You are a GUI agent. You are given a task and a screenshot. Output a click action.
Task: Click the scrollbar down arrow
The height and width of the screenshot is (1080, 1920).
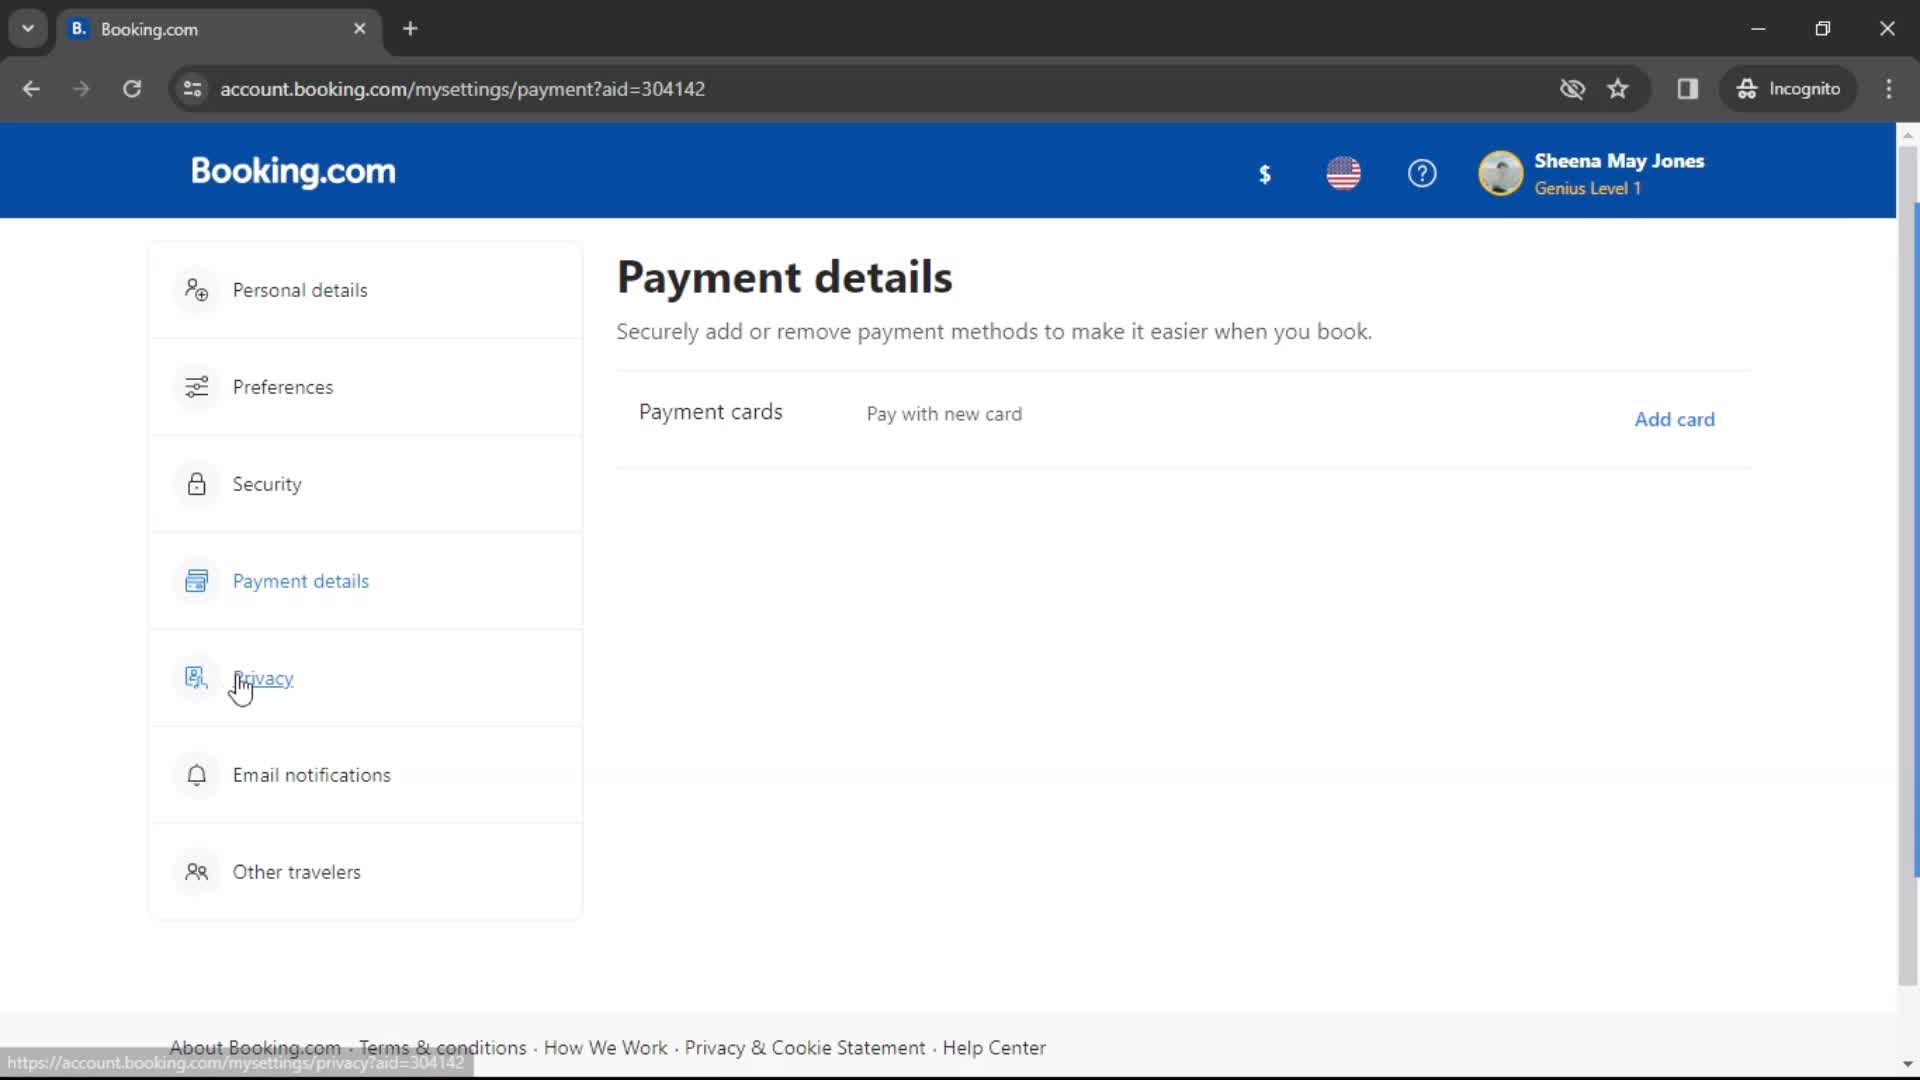click(x=1908, y=1064)
